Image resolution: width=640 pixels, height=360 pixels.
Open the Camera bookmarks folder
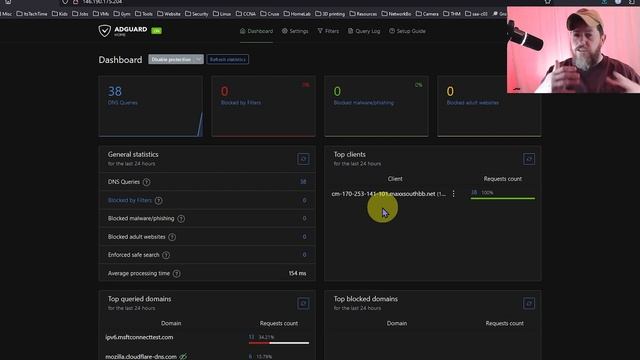click(427, 14)
